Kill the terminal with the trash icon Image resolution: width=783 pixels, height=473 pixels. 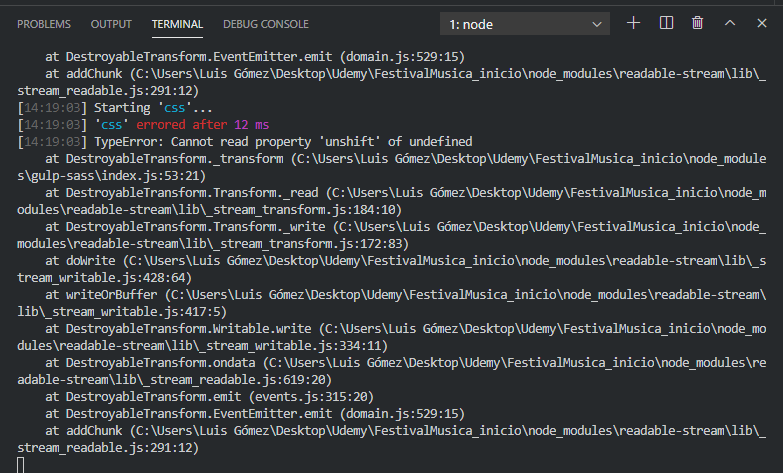click(698, 23)
